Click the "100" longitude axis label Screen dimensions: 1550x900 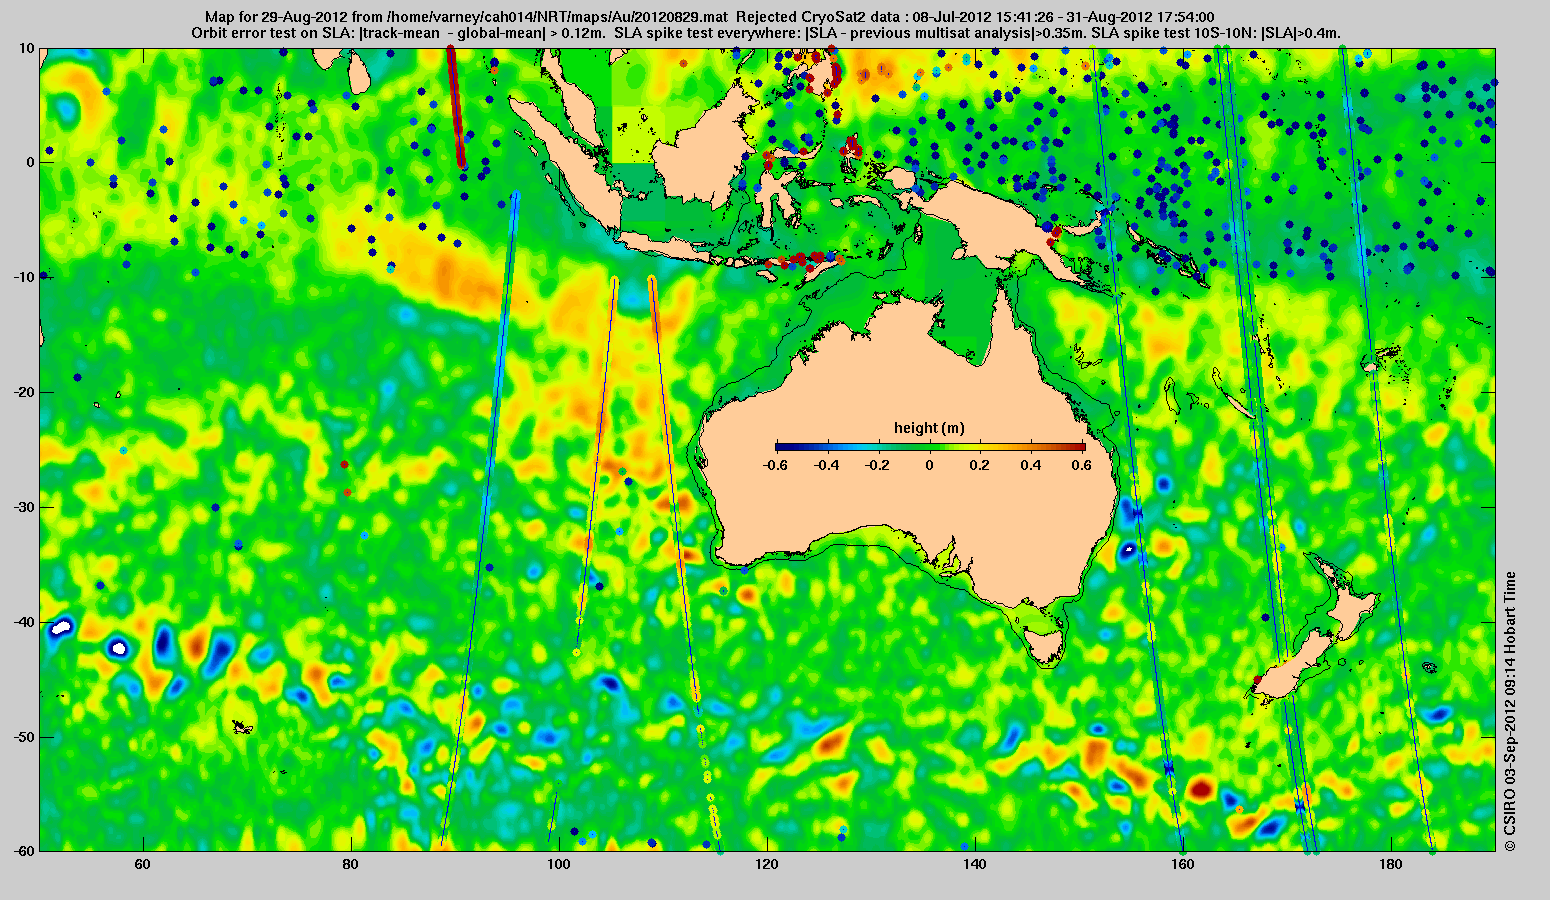tap(558, 863)
